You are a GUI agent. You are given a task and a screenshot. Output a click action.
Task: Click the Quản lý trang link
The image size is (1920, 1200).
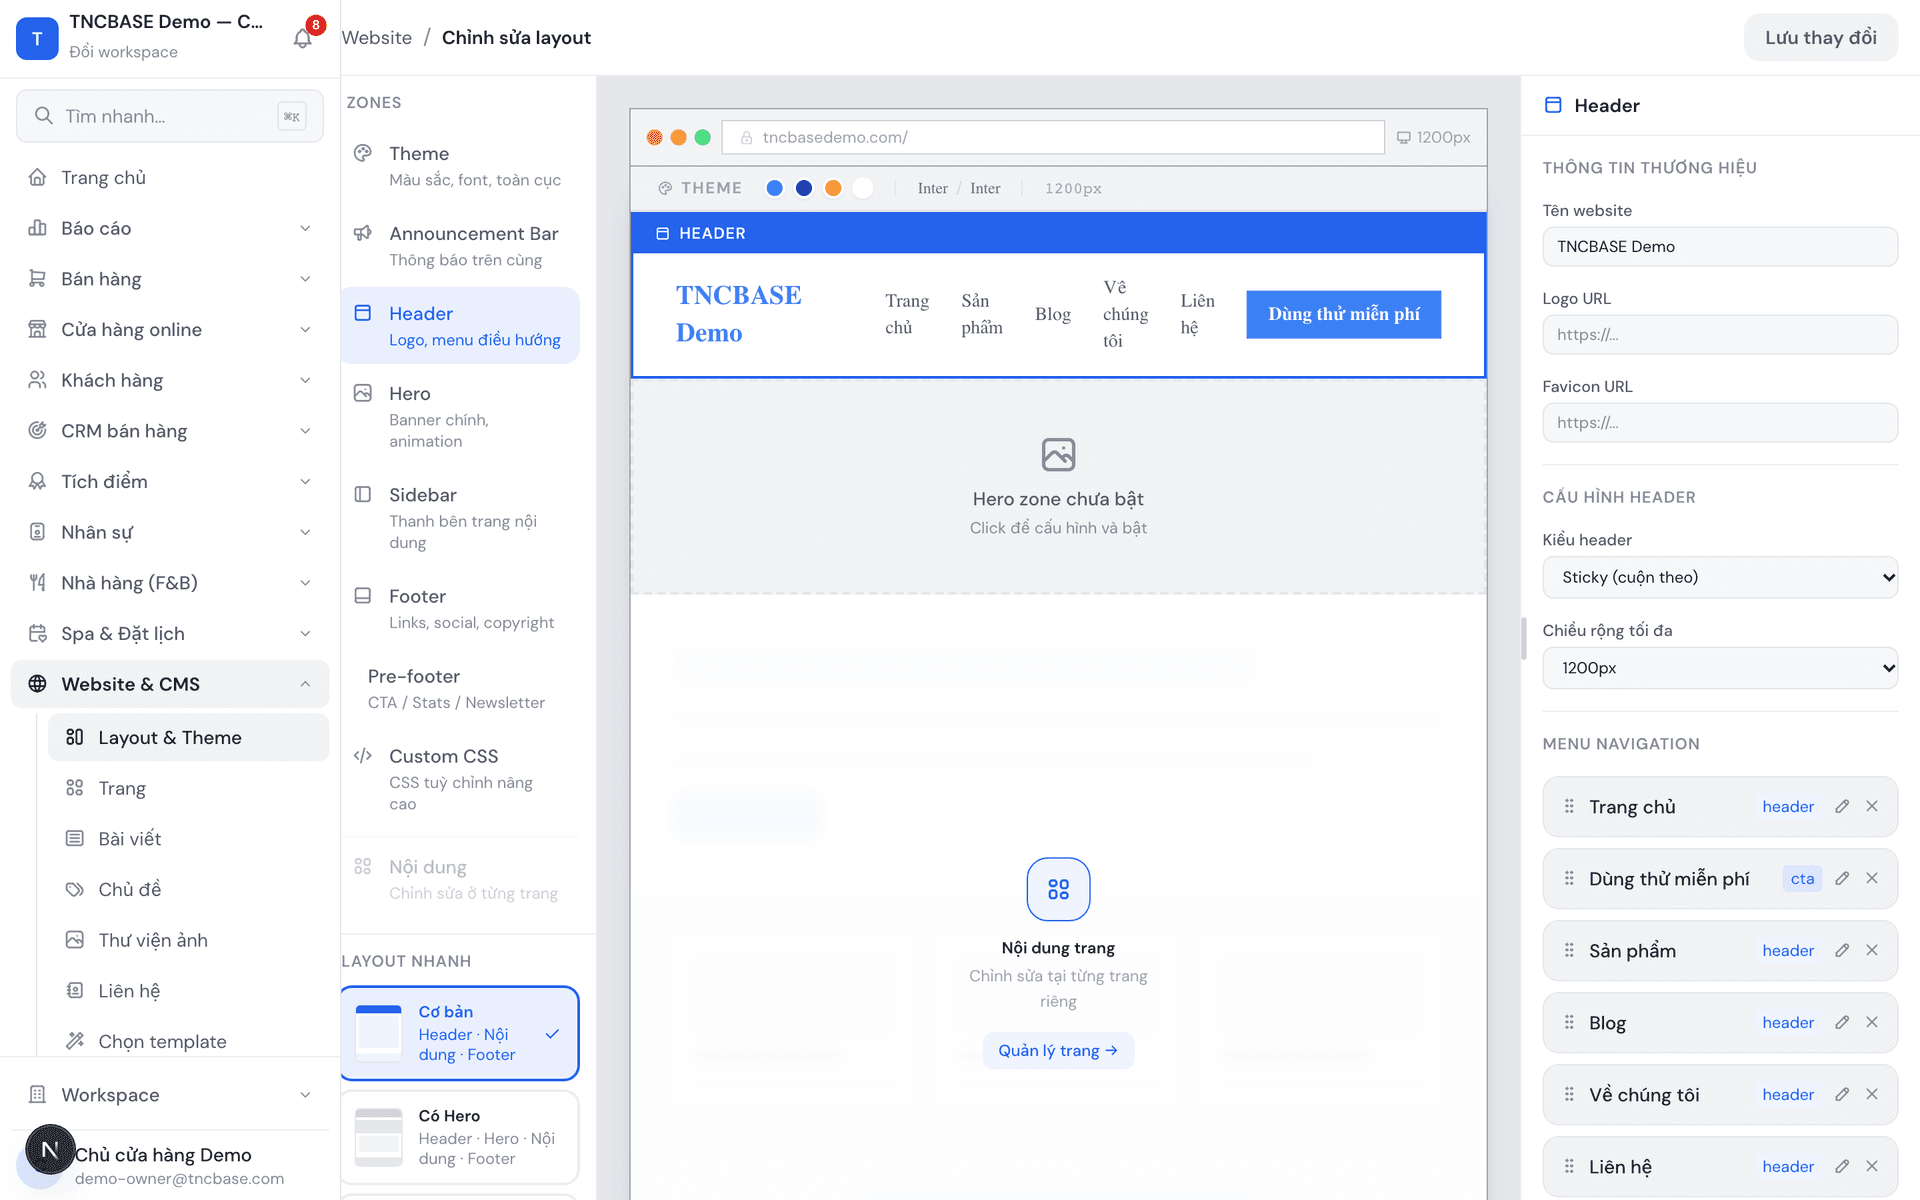(x=1058, y=1051)
